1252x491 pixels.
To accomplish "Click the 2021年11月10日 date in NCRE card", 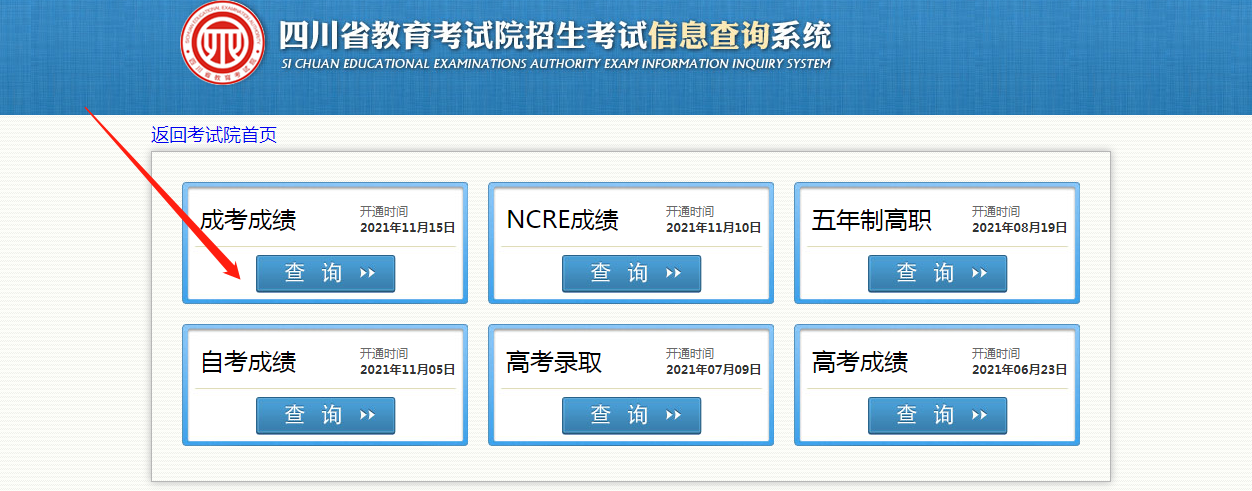I will click(x=713, y=228).
